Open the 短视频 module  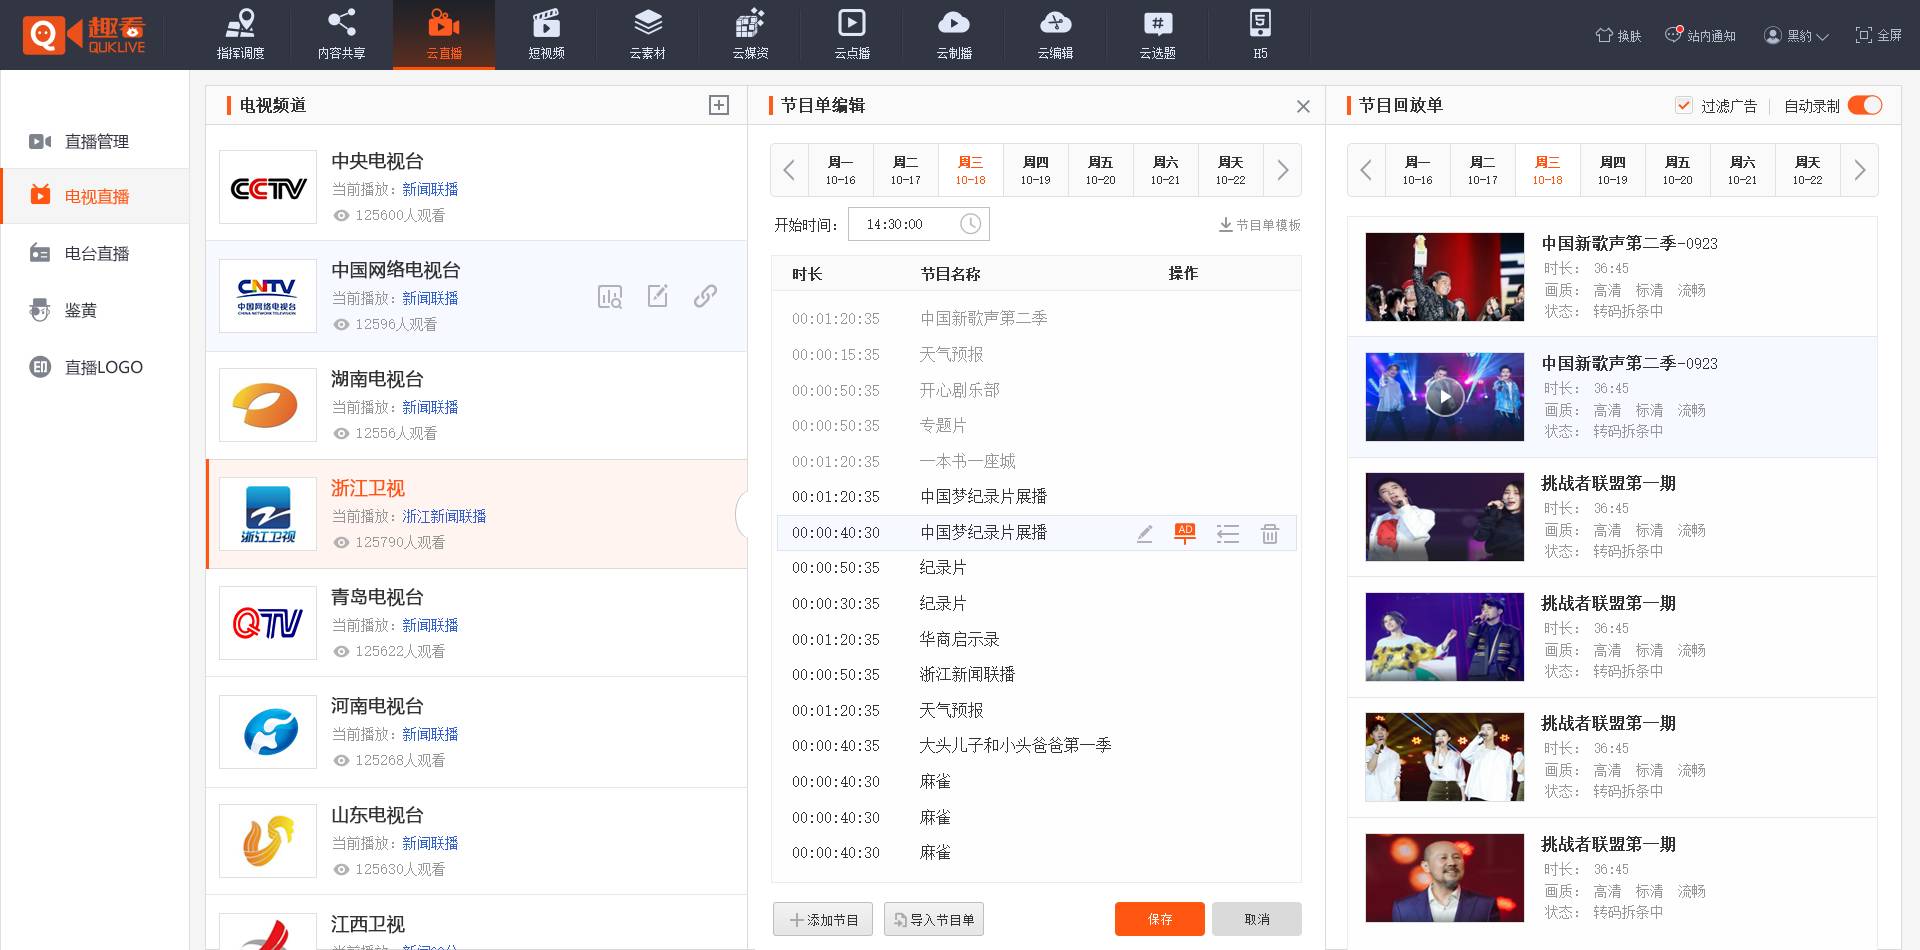546,35
